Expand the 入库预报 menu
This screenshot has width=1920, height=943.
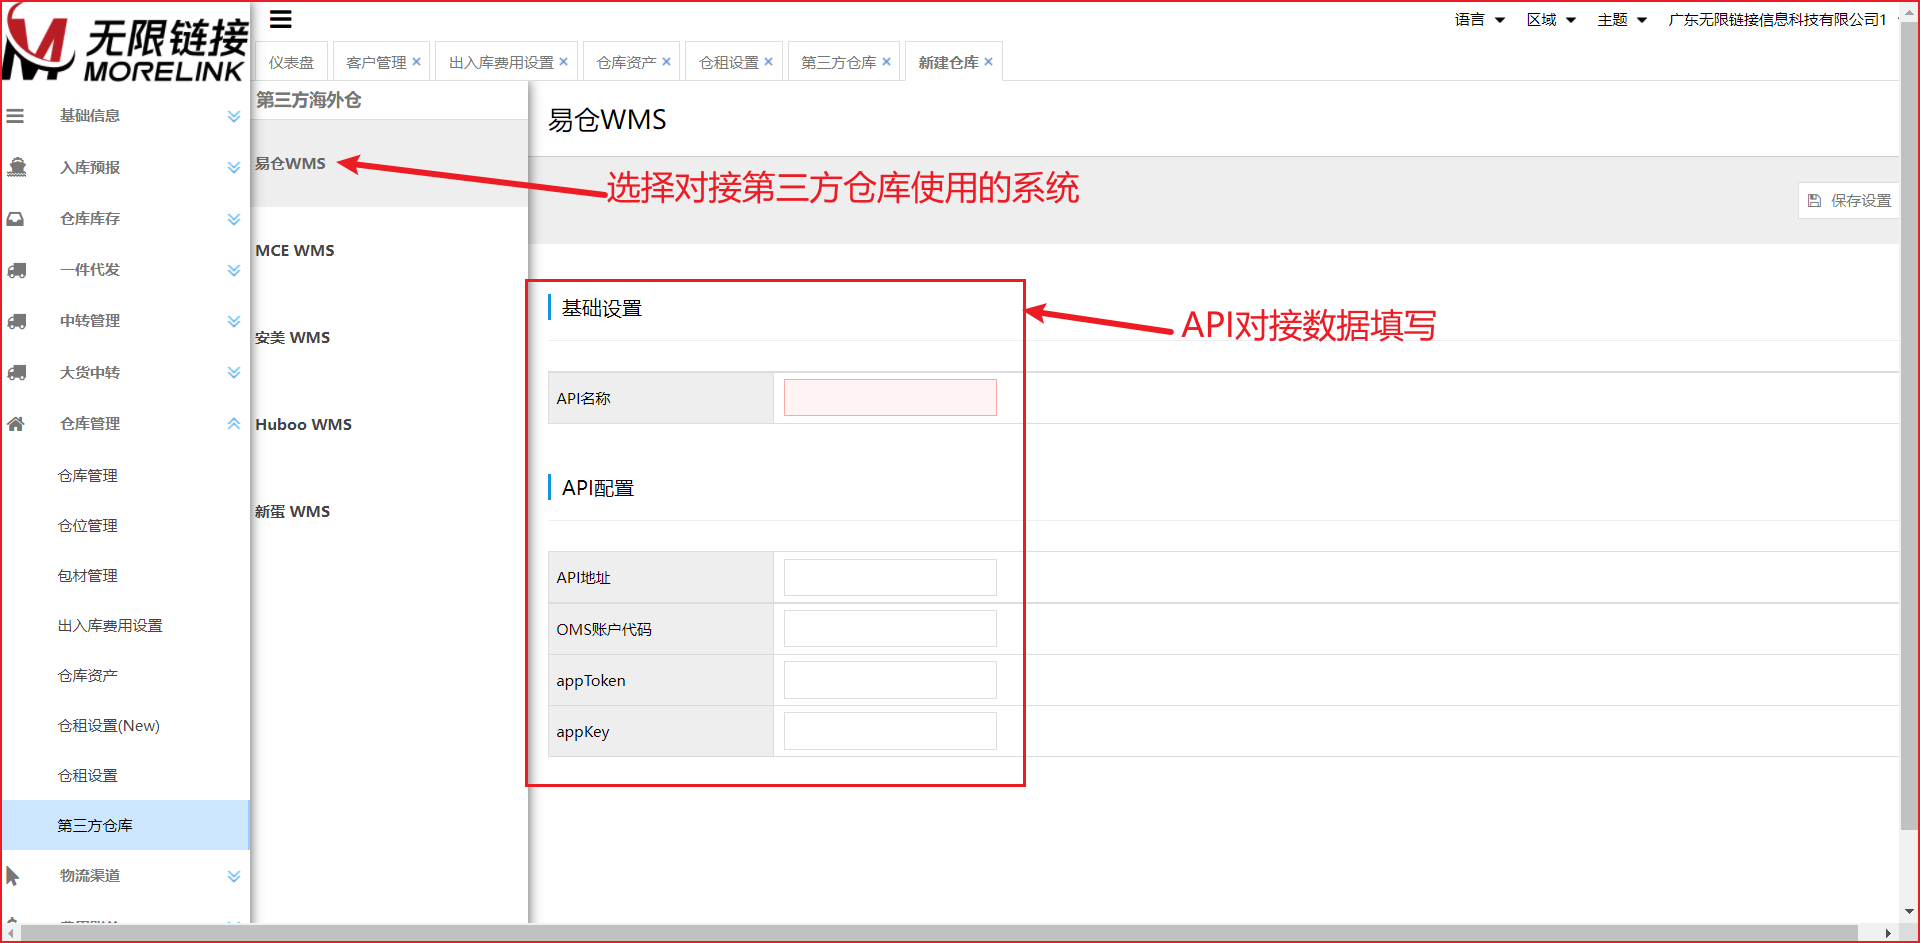click(x=234, y=167)
